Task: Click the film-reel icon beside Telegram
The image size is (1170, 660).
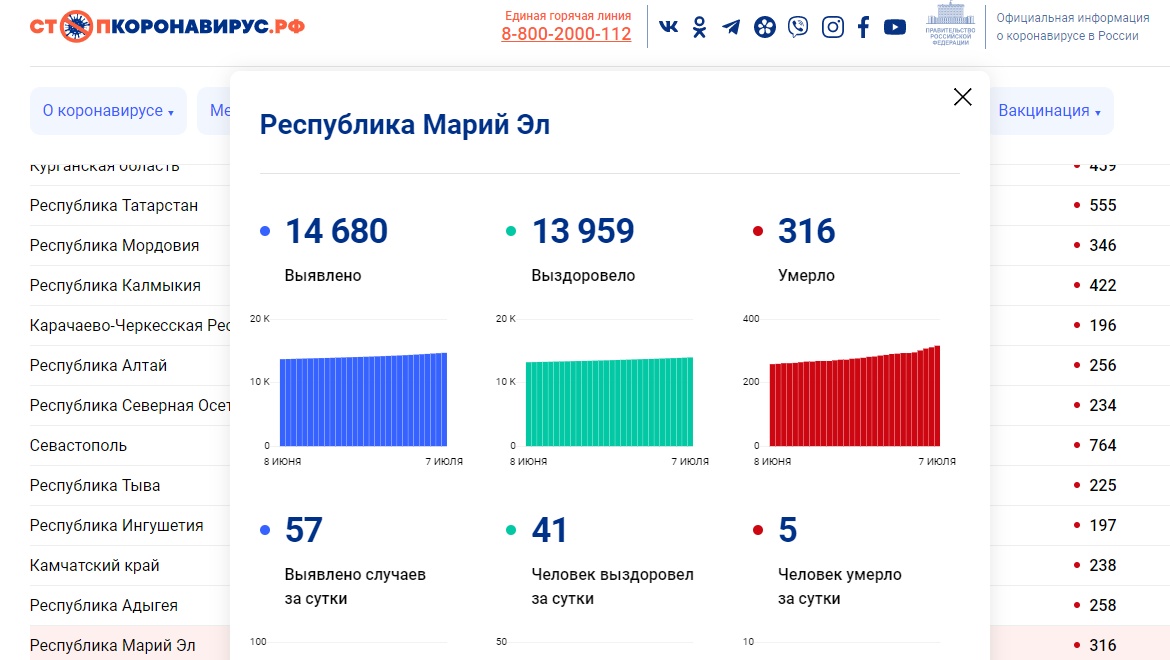Action: pos(764,27)
